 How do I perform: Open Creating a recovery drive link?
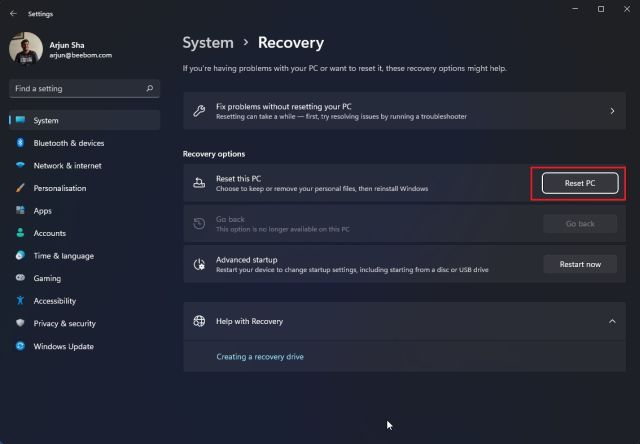260,357
